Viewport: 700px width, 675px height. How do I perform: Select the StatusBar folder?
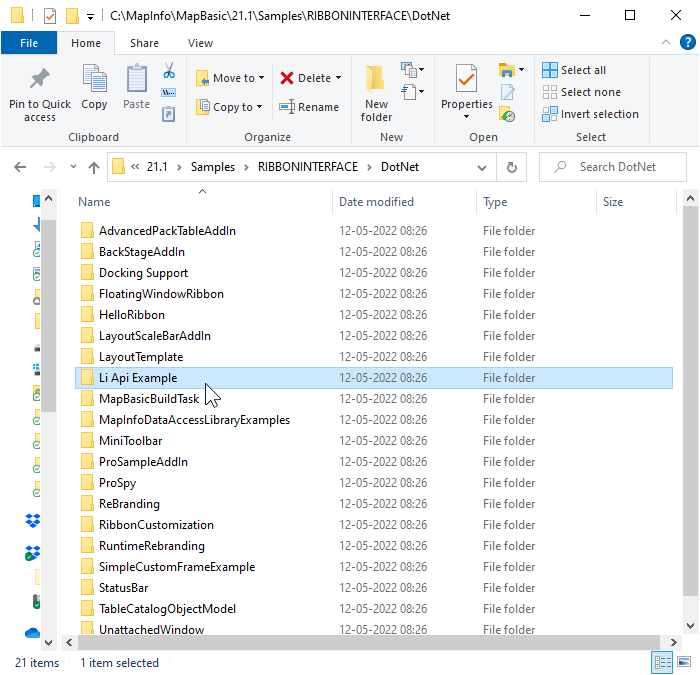(374, 588)
